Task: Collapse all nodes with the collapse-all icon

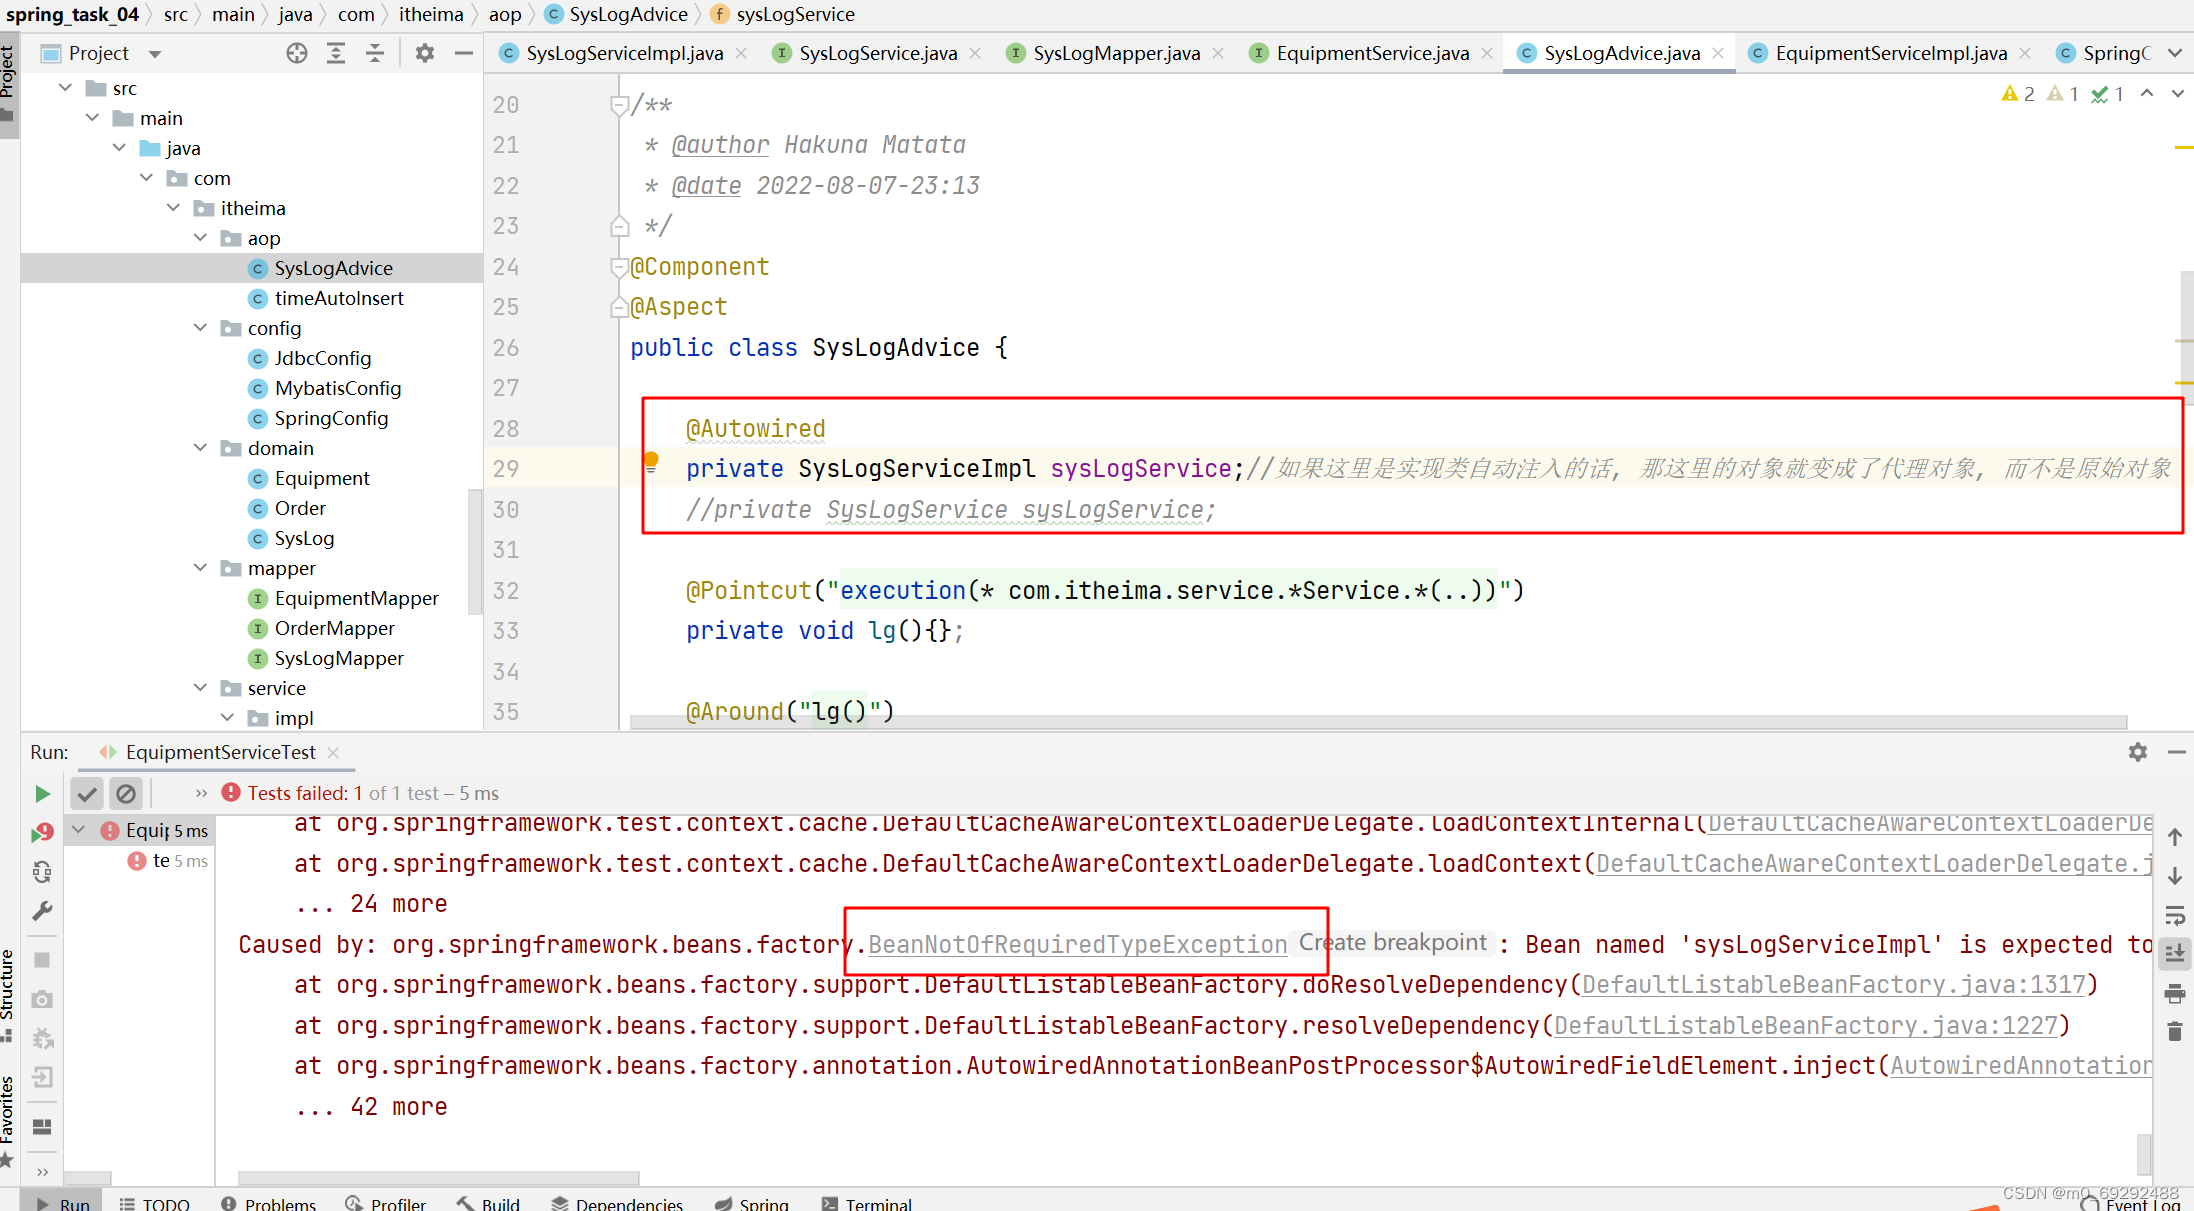Action: (x=375, y=52)
